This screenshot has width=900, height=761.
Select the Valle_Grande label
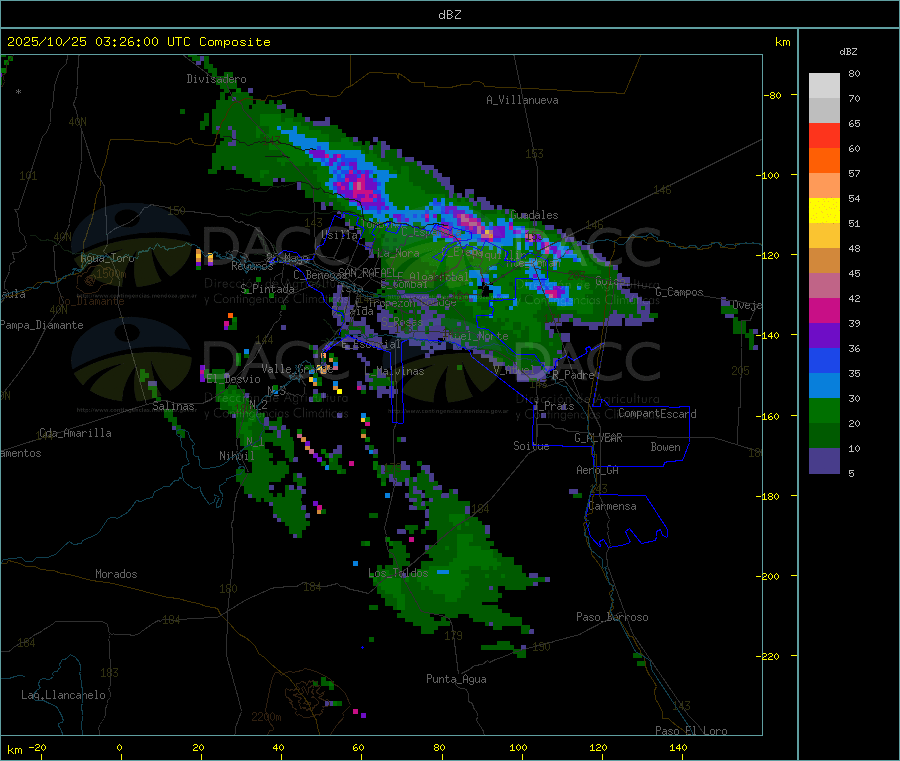[297, 369]
